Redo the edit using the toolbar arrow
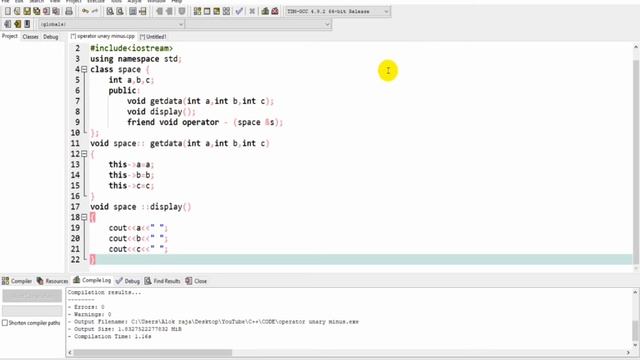The height and width of the screenshot is (360, 640). point(95,11)
